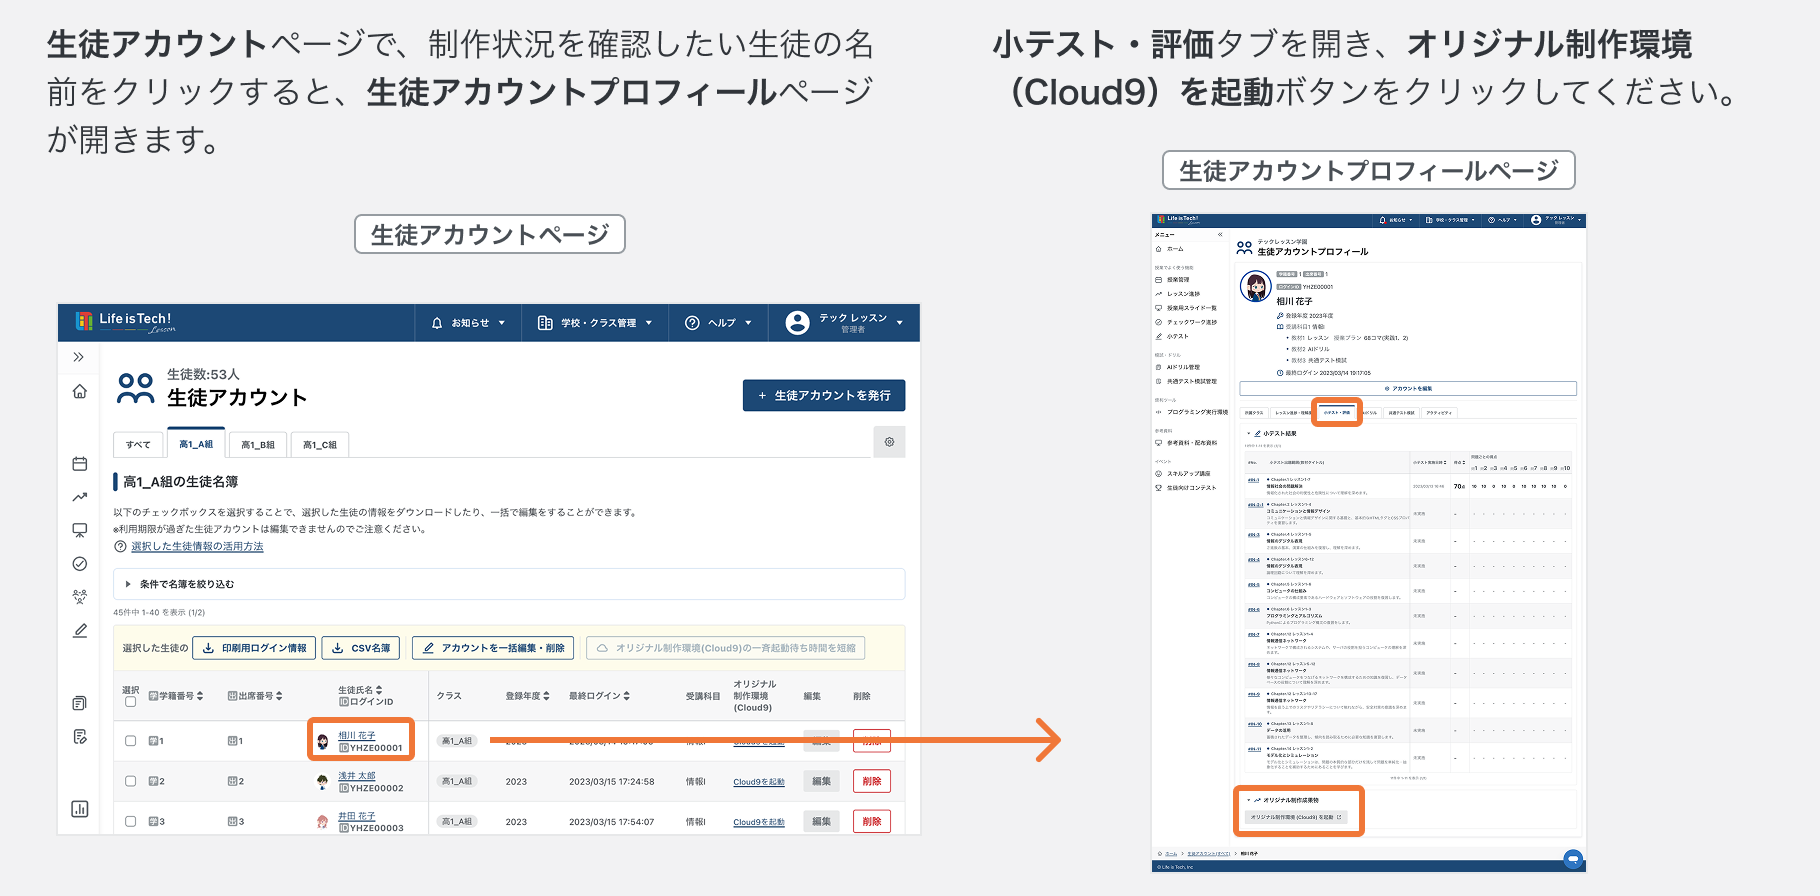Click 印刷用ログイン情報 button

(x=254, y=648)
